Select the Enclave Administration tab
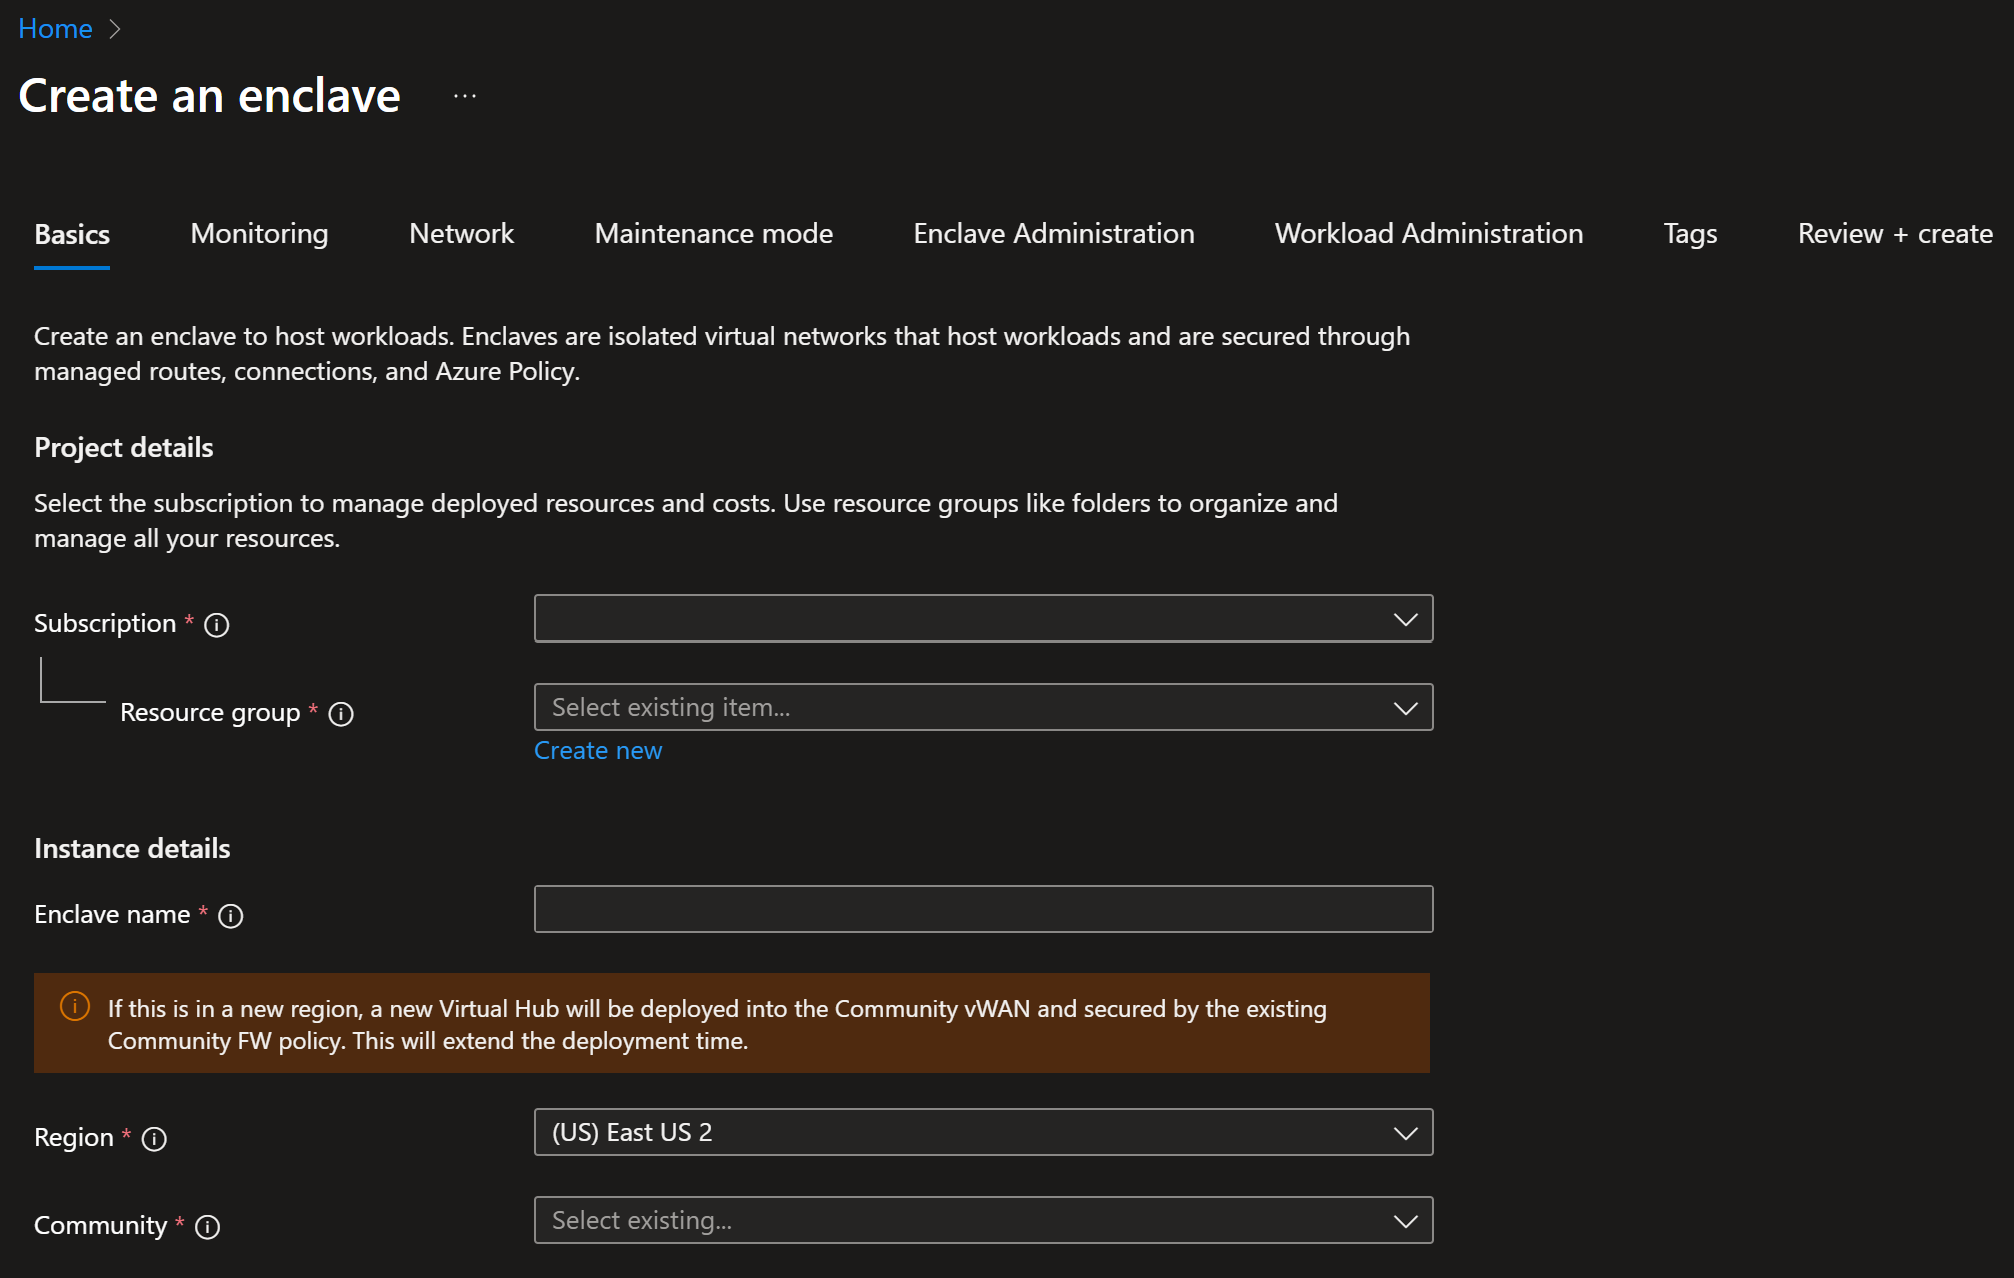This screenshot has height=1278, width=2014. click(1053, 234)
